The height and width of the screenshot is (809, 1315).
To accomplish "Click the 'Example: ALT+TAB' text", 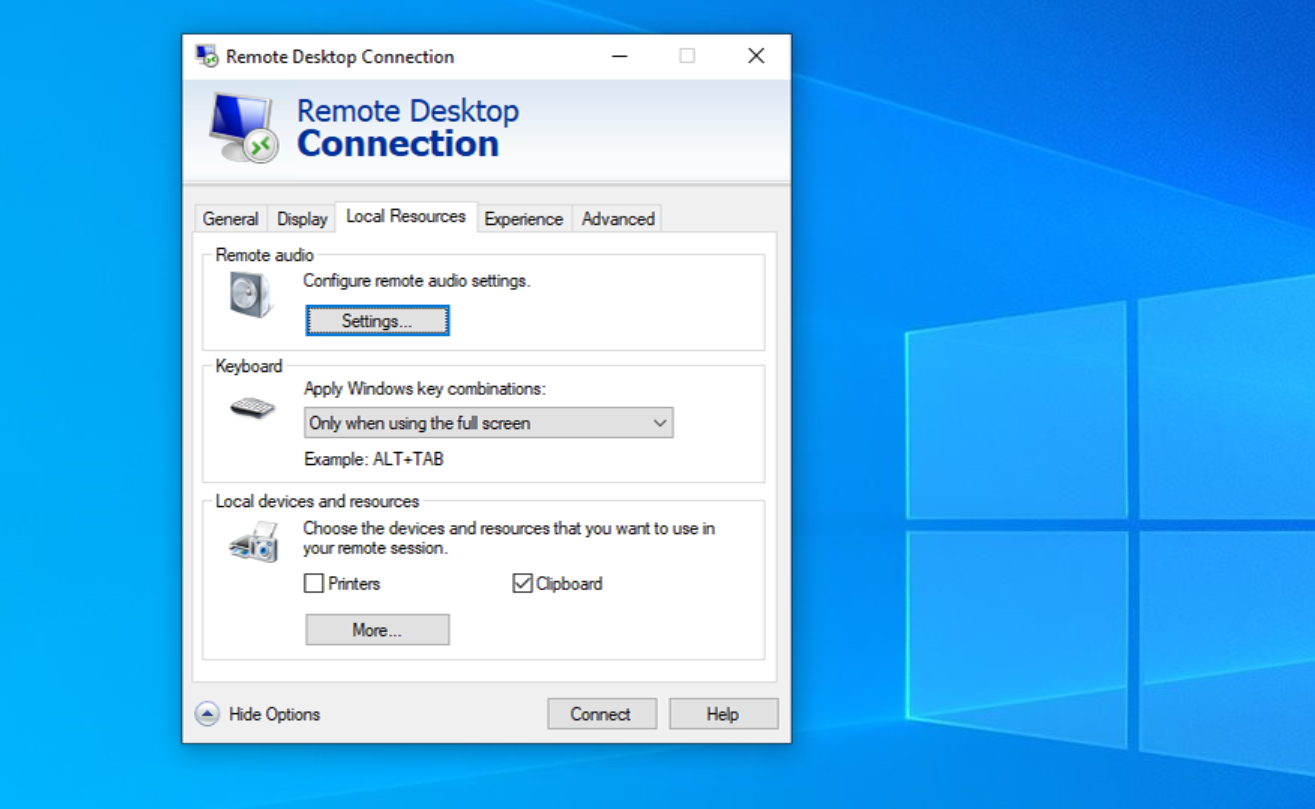I will (x=374, y=460).
